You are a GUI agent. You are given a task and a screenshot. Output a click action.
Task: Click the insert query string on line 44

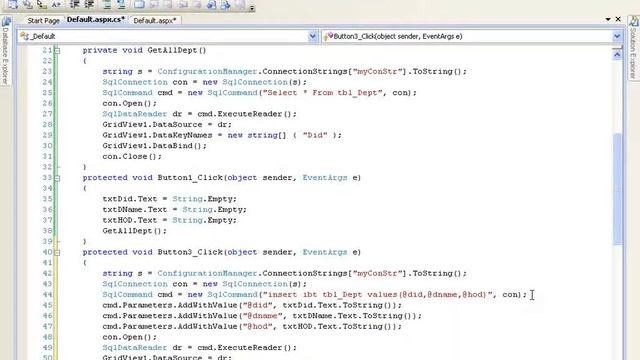378,295
